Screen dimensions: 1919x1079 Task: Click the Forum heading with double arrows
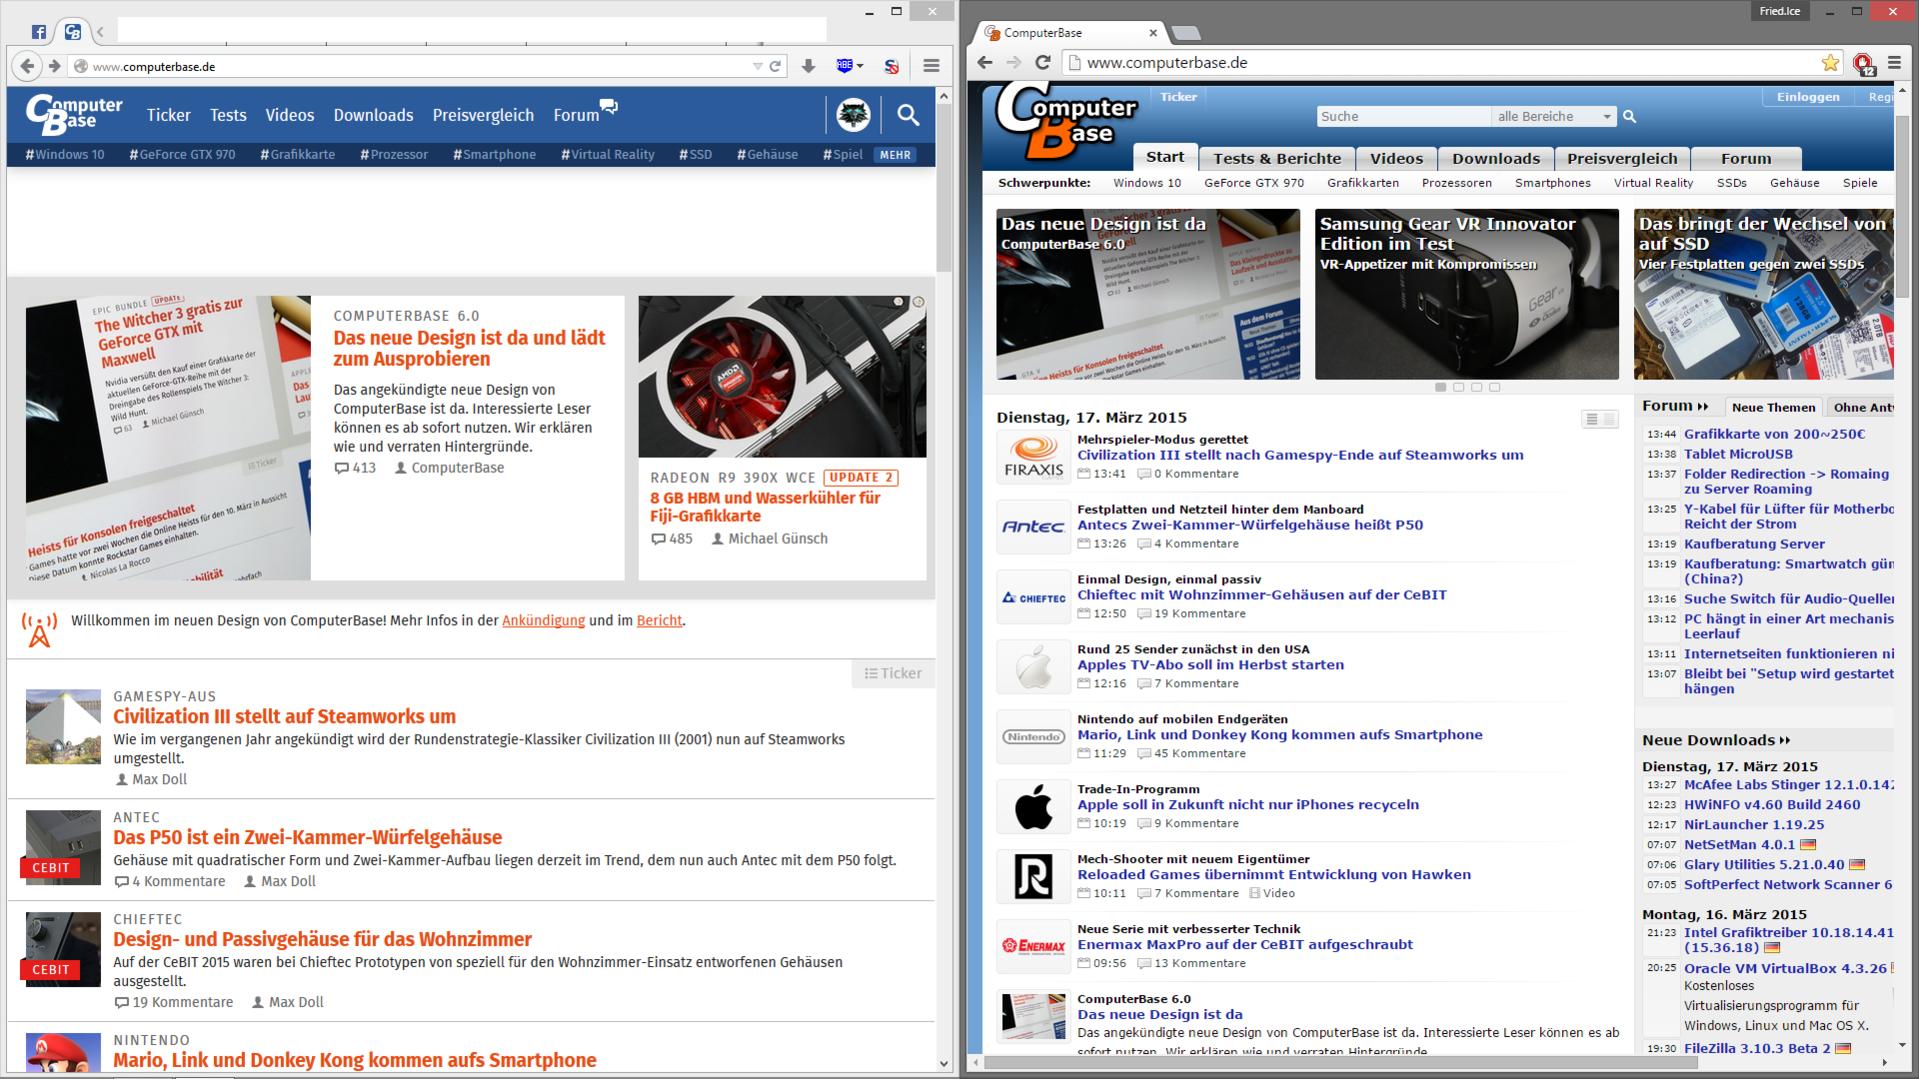click(x=1675, y=406)
